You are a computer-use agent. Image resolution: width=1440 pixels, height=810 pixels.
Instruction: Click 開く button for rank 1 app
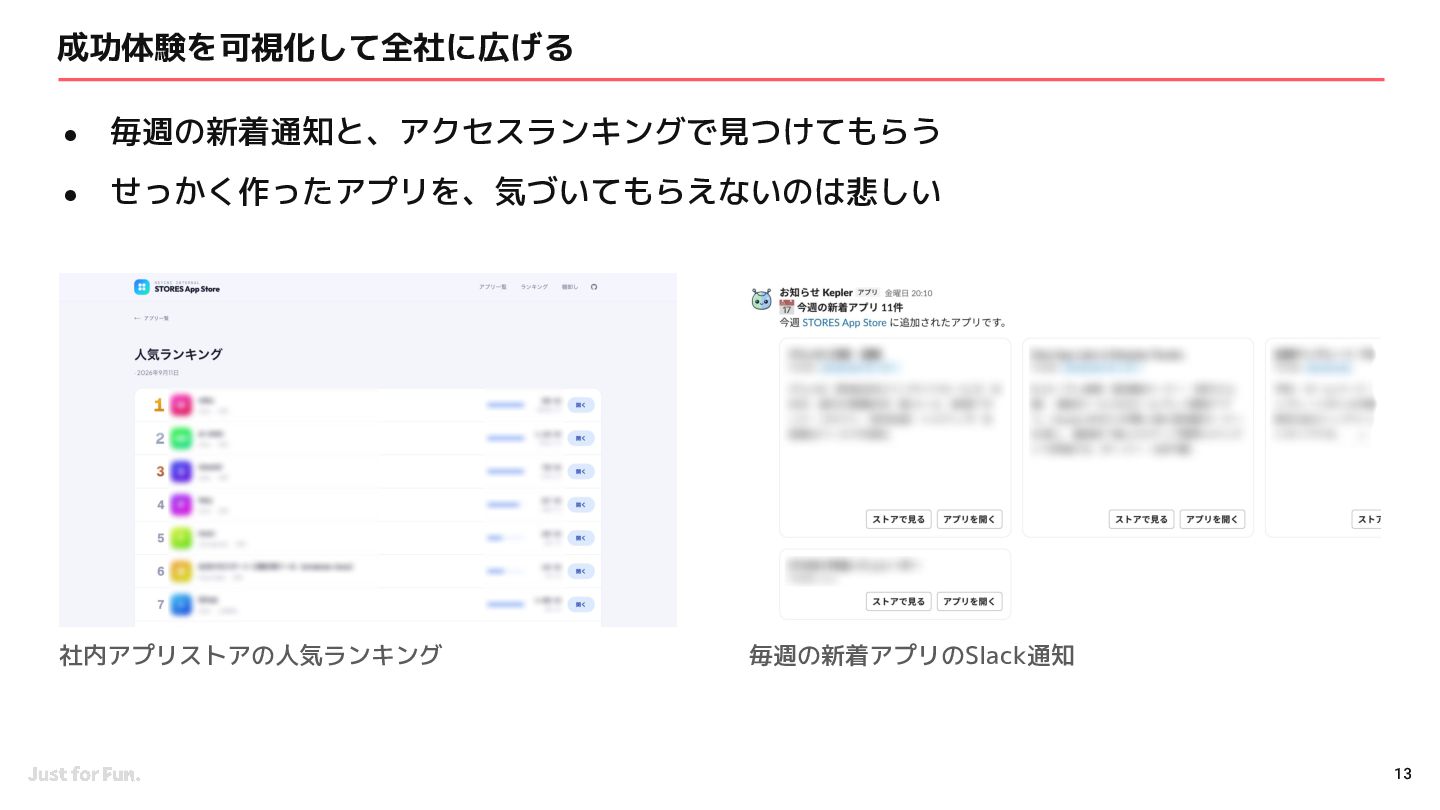(581, 405)
